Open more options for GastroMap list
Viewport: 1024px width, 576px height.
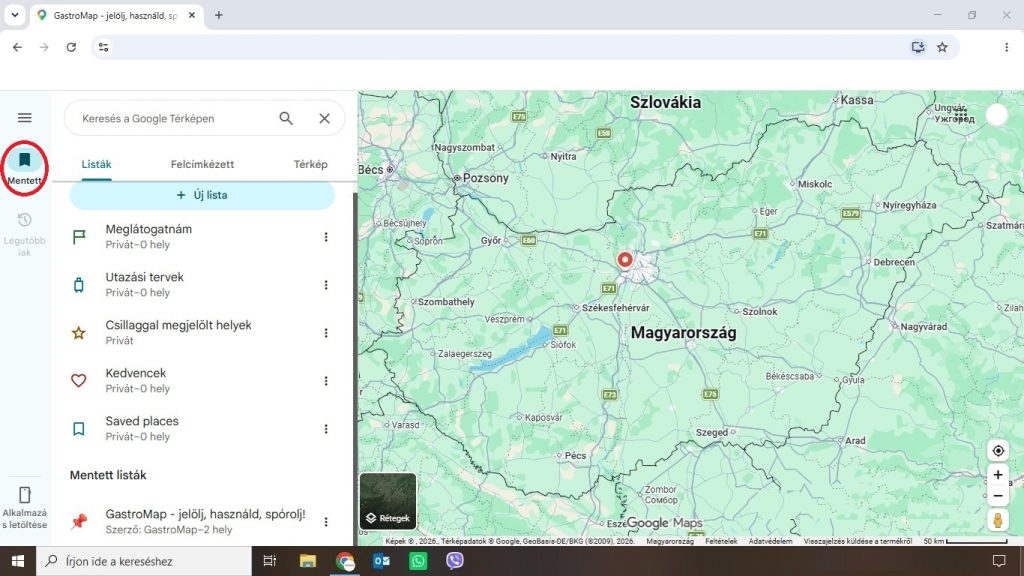(326, 522)
